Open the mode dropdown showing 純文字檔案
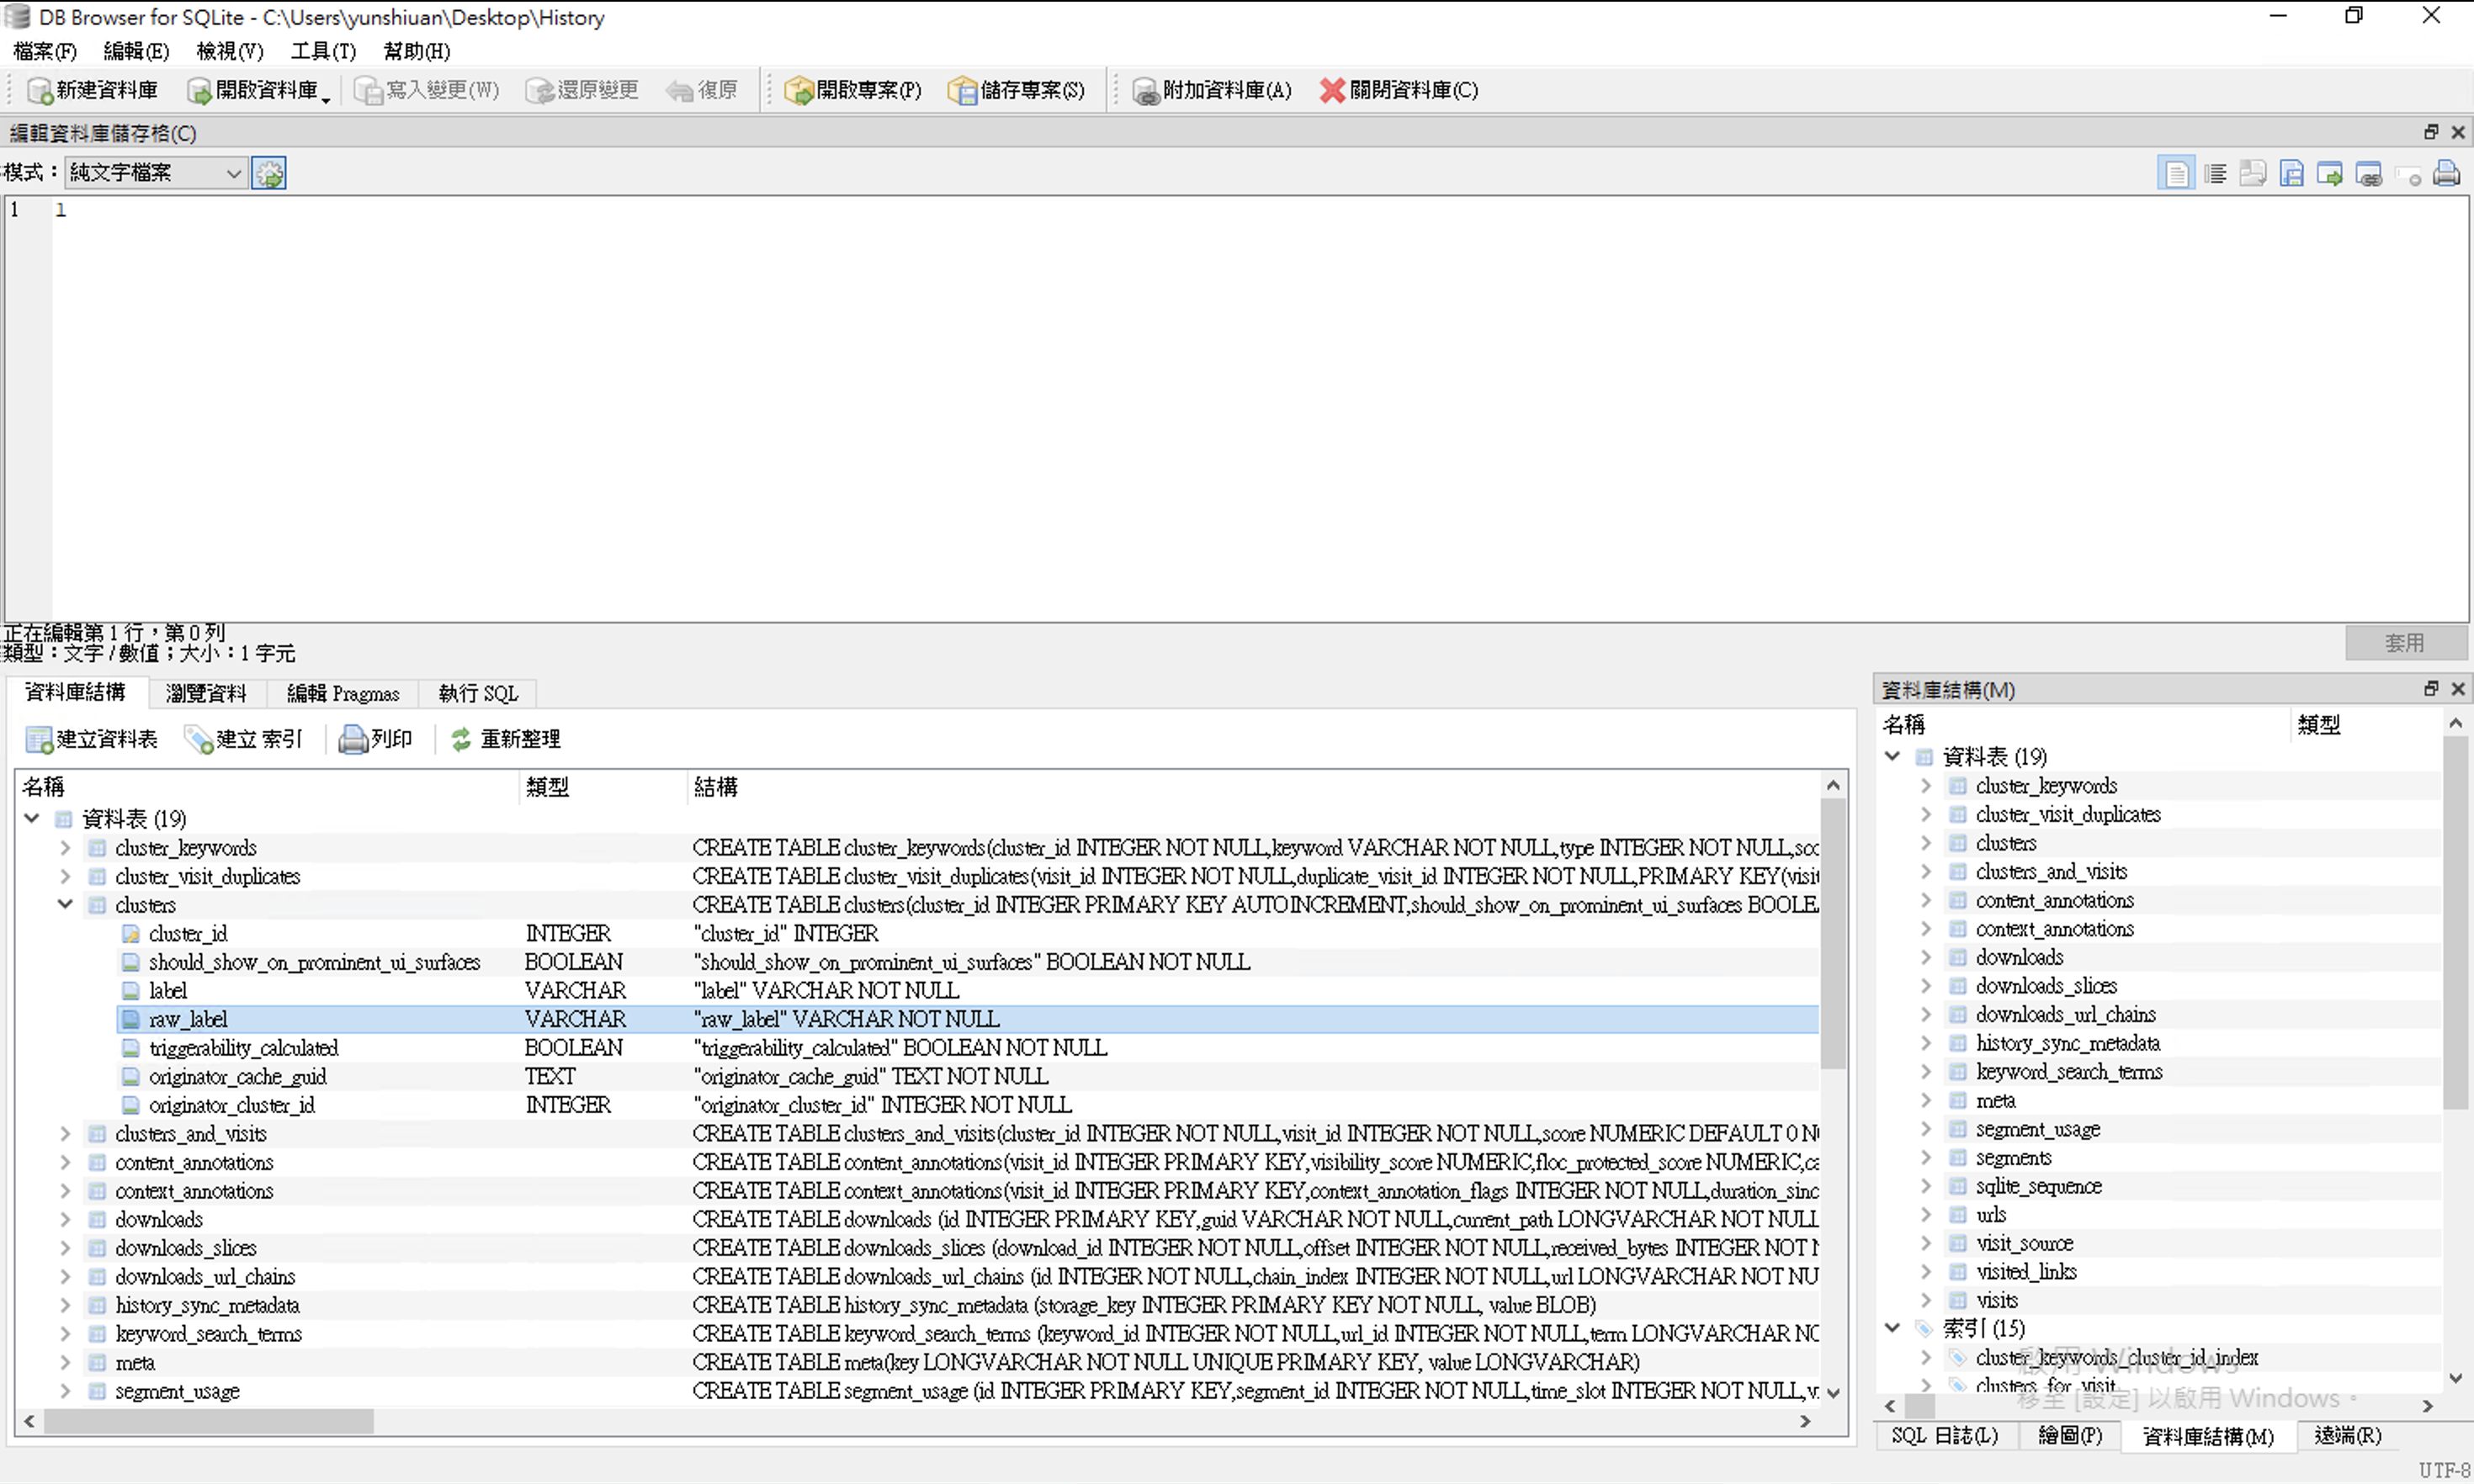Viewport: 2474px width, 1484px height. (x=155, y=173)
